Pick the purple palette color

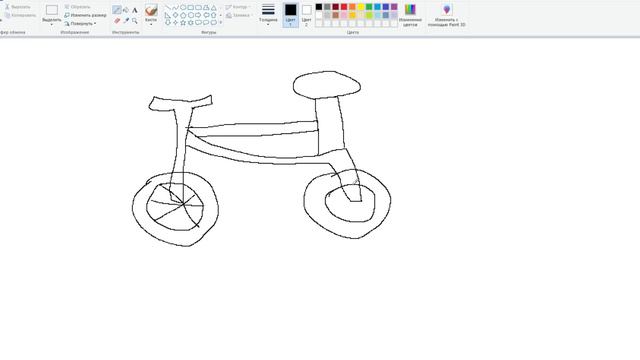[x=394, y=7]
